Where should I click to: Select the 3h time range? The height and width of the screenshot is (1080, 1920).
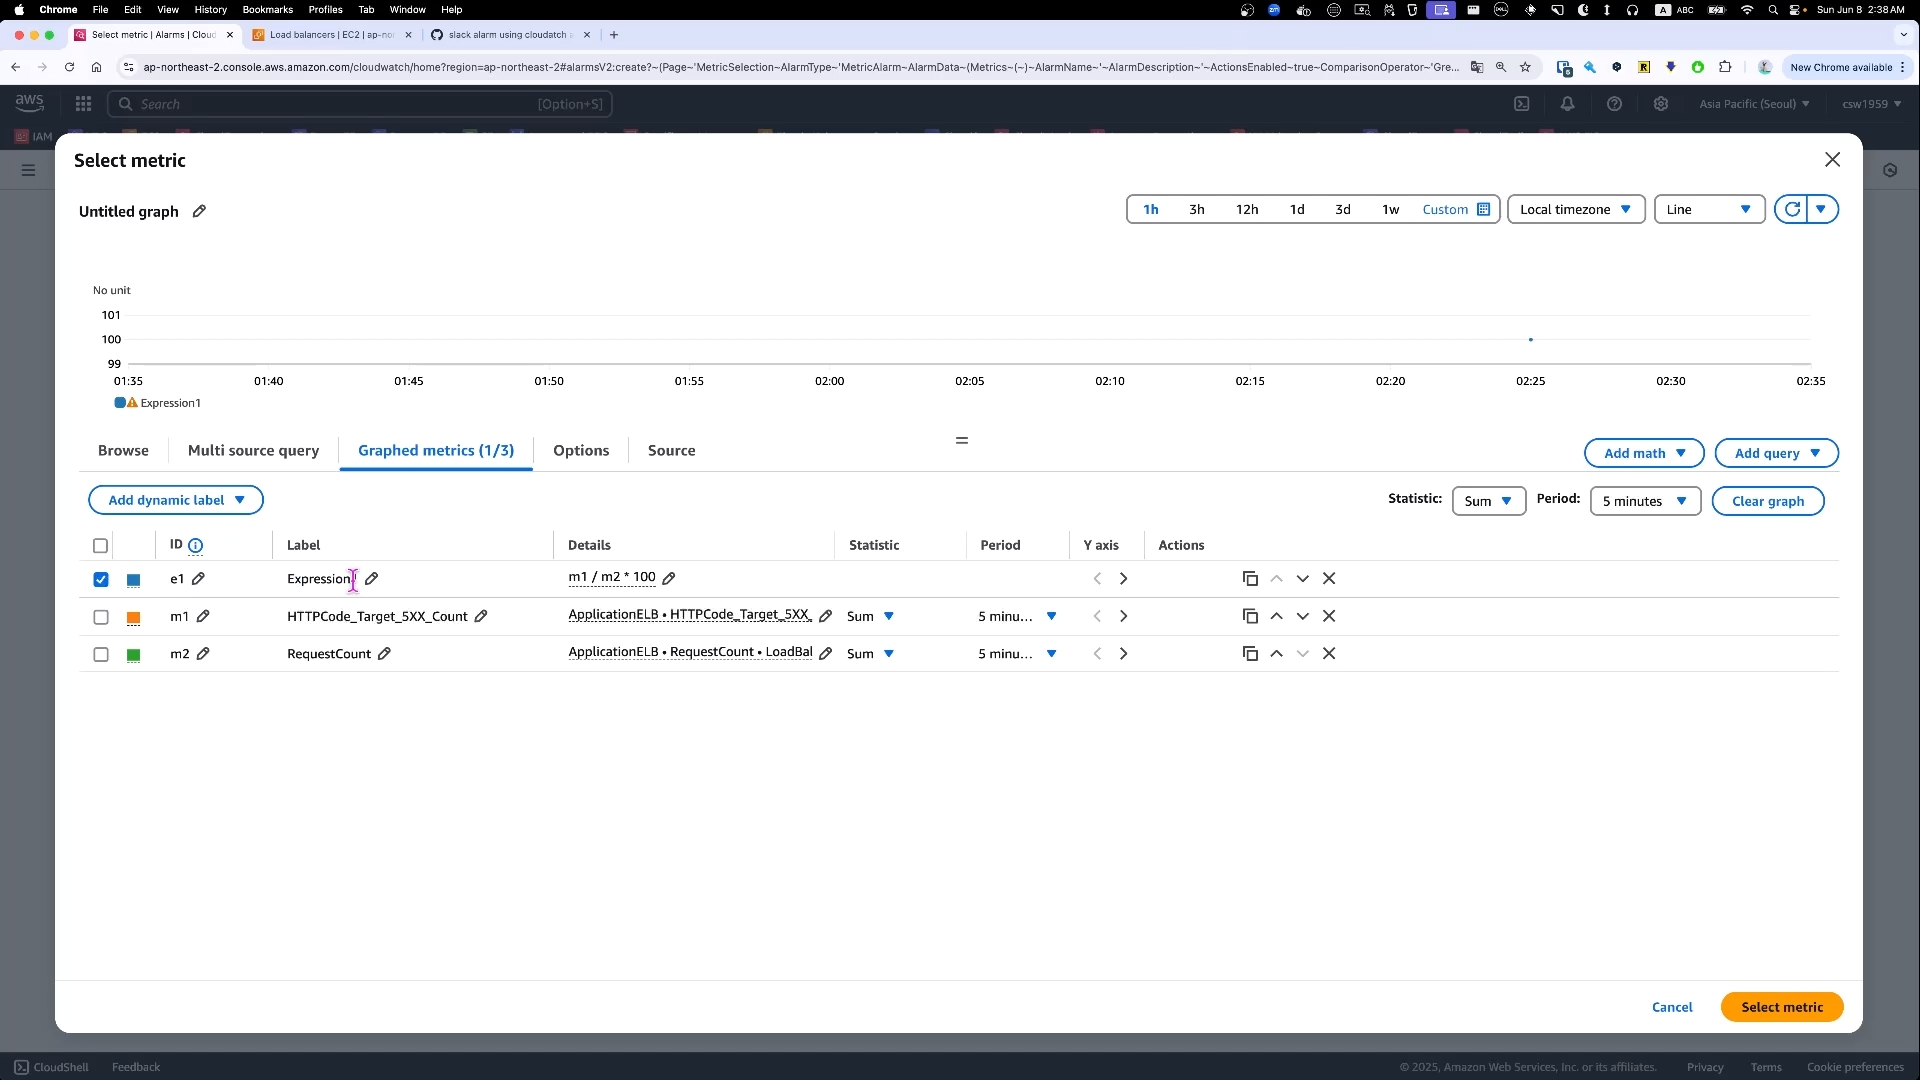point(1196,210)
